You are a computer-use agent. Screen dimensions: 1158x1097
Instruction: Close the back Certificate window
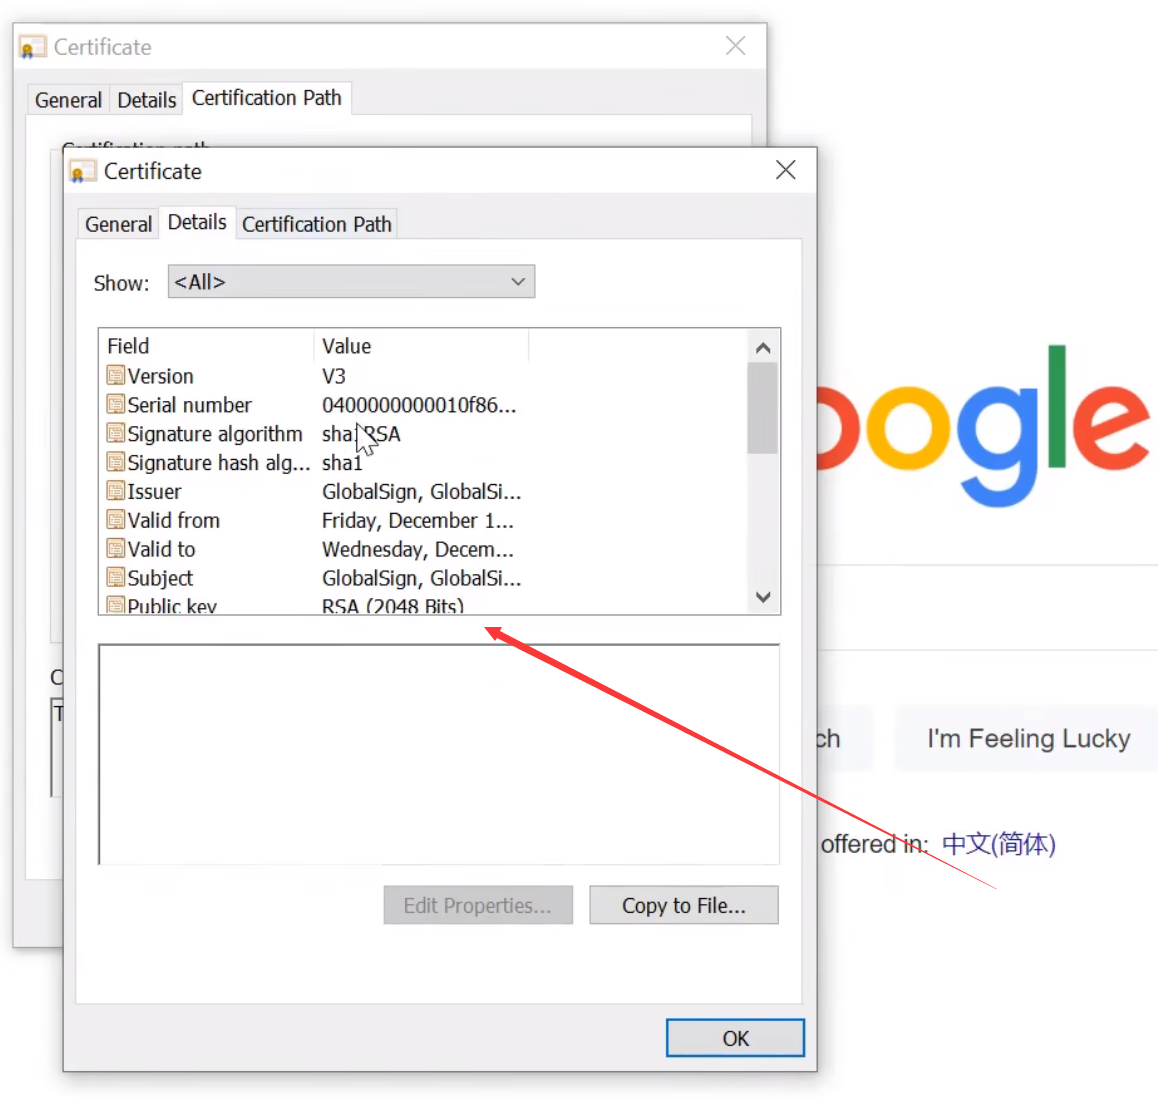click(736, 46)
